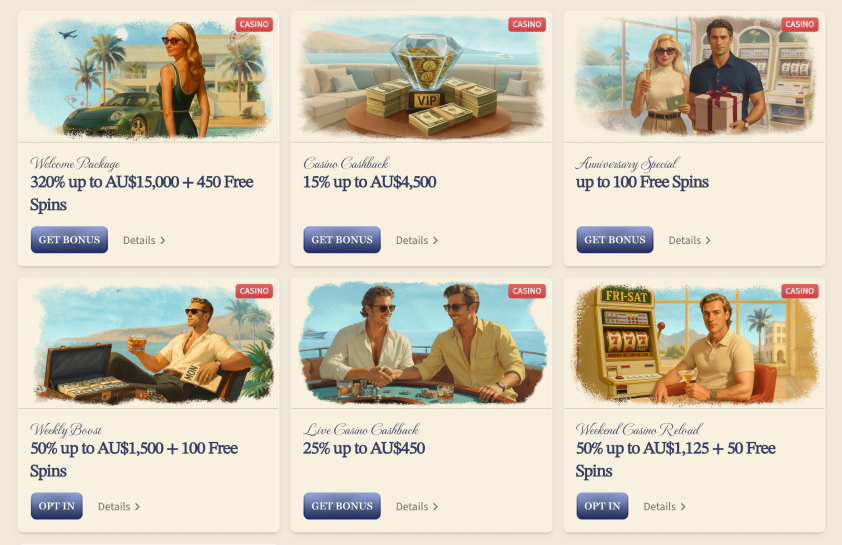Claim Casino Cashback with Get Bonus
The image size is (842, 545).
342,239
